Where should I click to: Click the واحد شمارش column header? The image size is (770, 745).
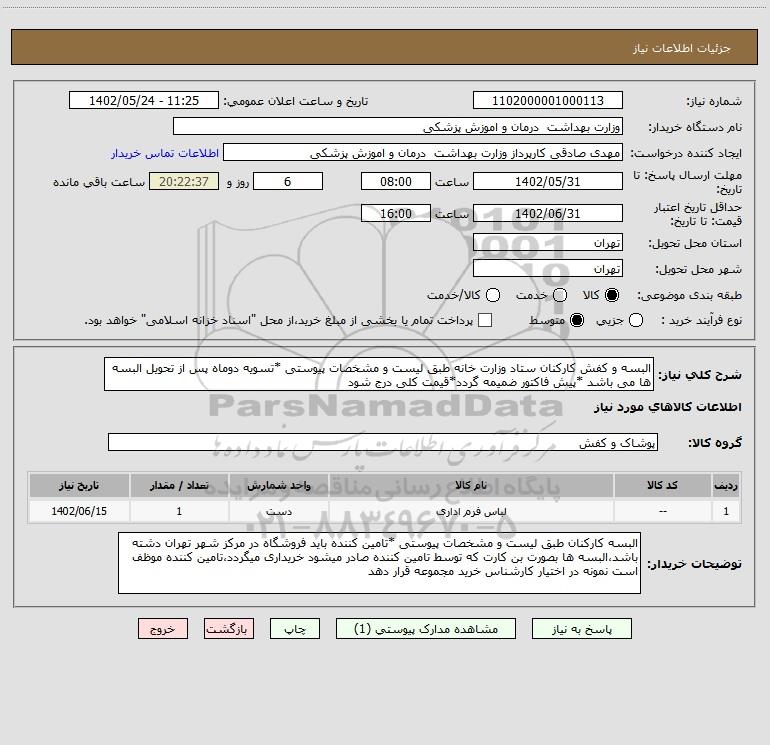point(278,485)
